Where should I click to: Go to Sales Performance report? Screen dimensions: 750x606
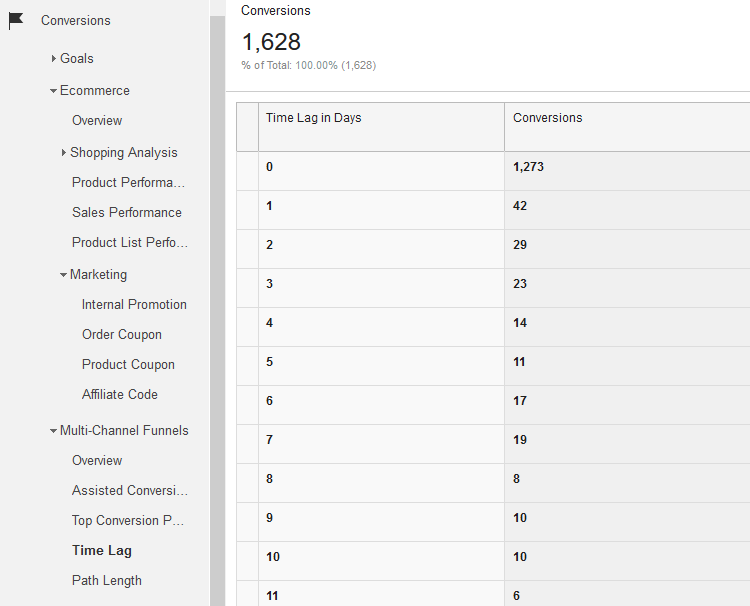[127, 213]
